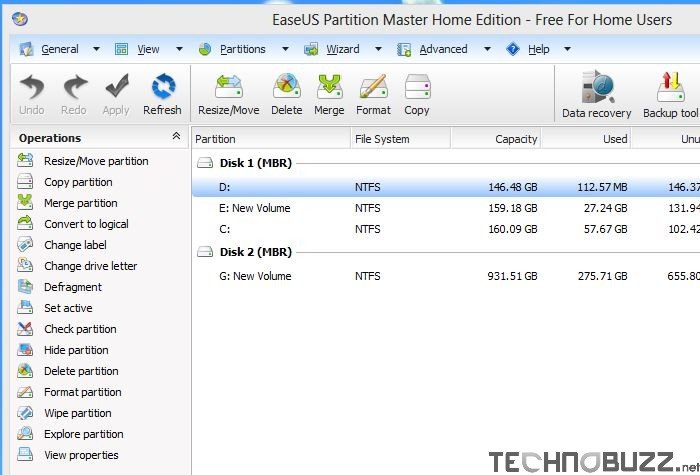Click the Undo toolbar icon
Image resolution: width=700 pixels, height=475 pixels.
click(32, 87)
